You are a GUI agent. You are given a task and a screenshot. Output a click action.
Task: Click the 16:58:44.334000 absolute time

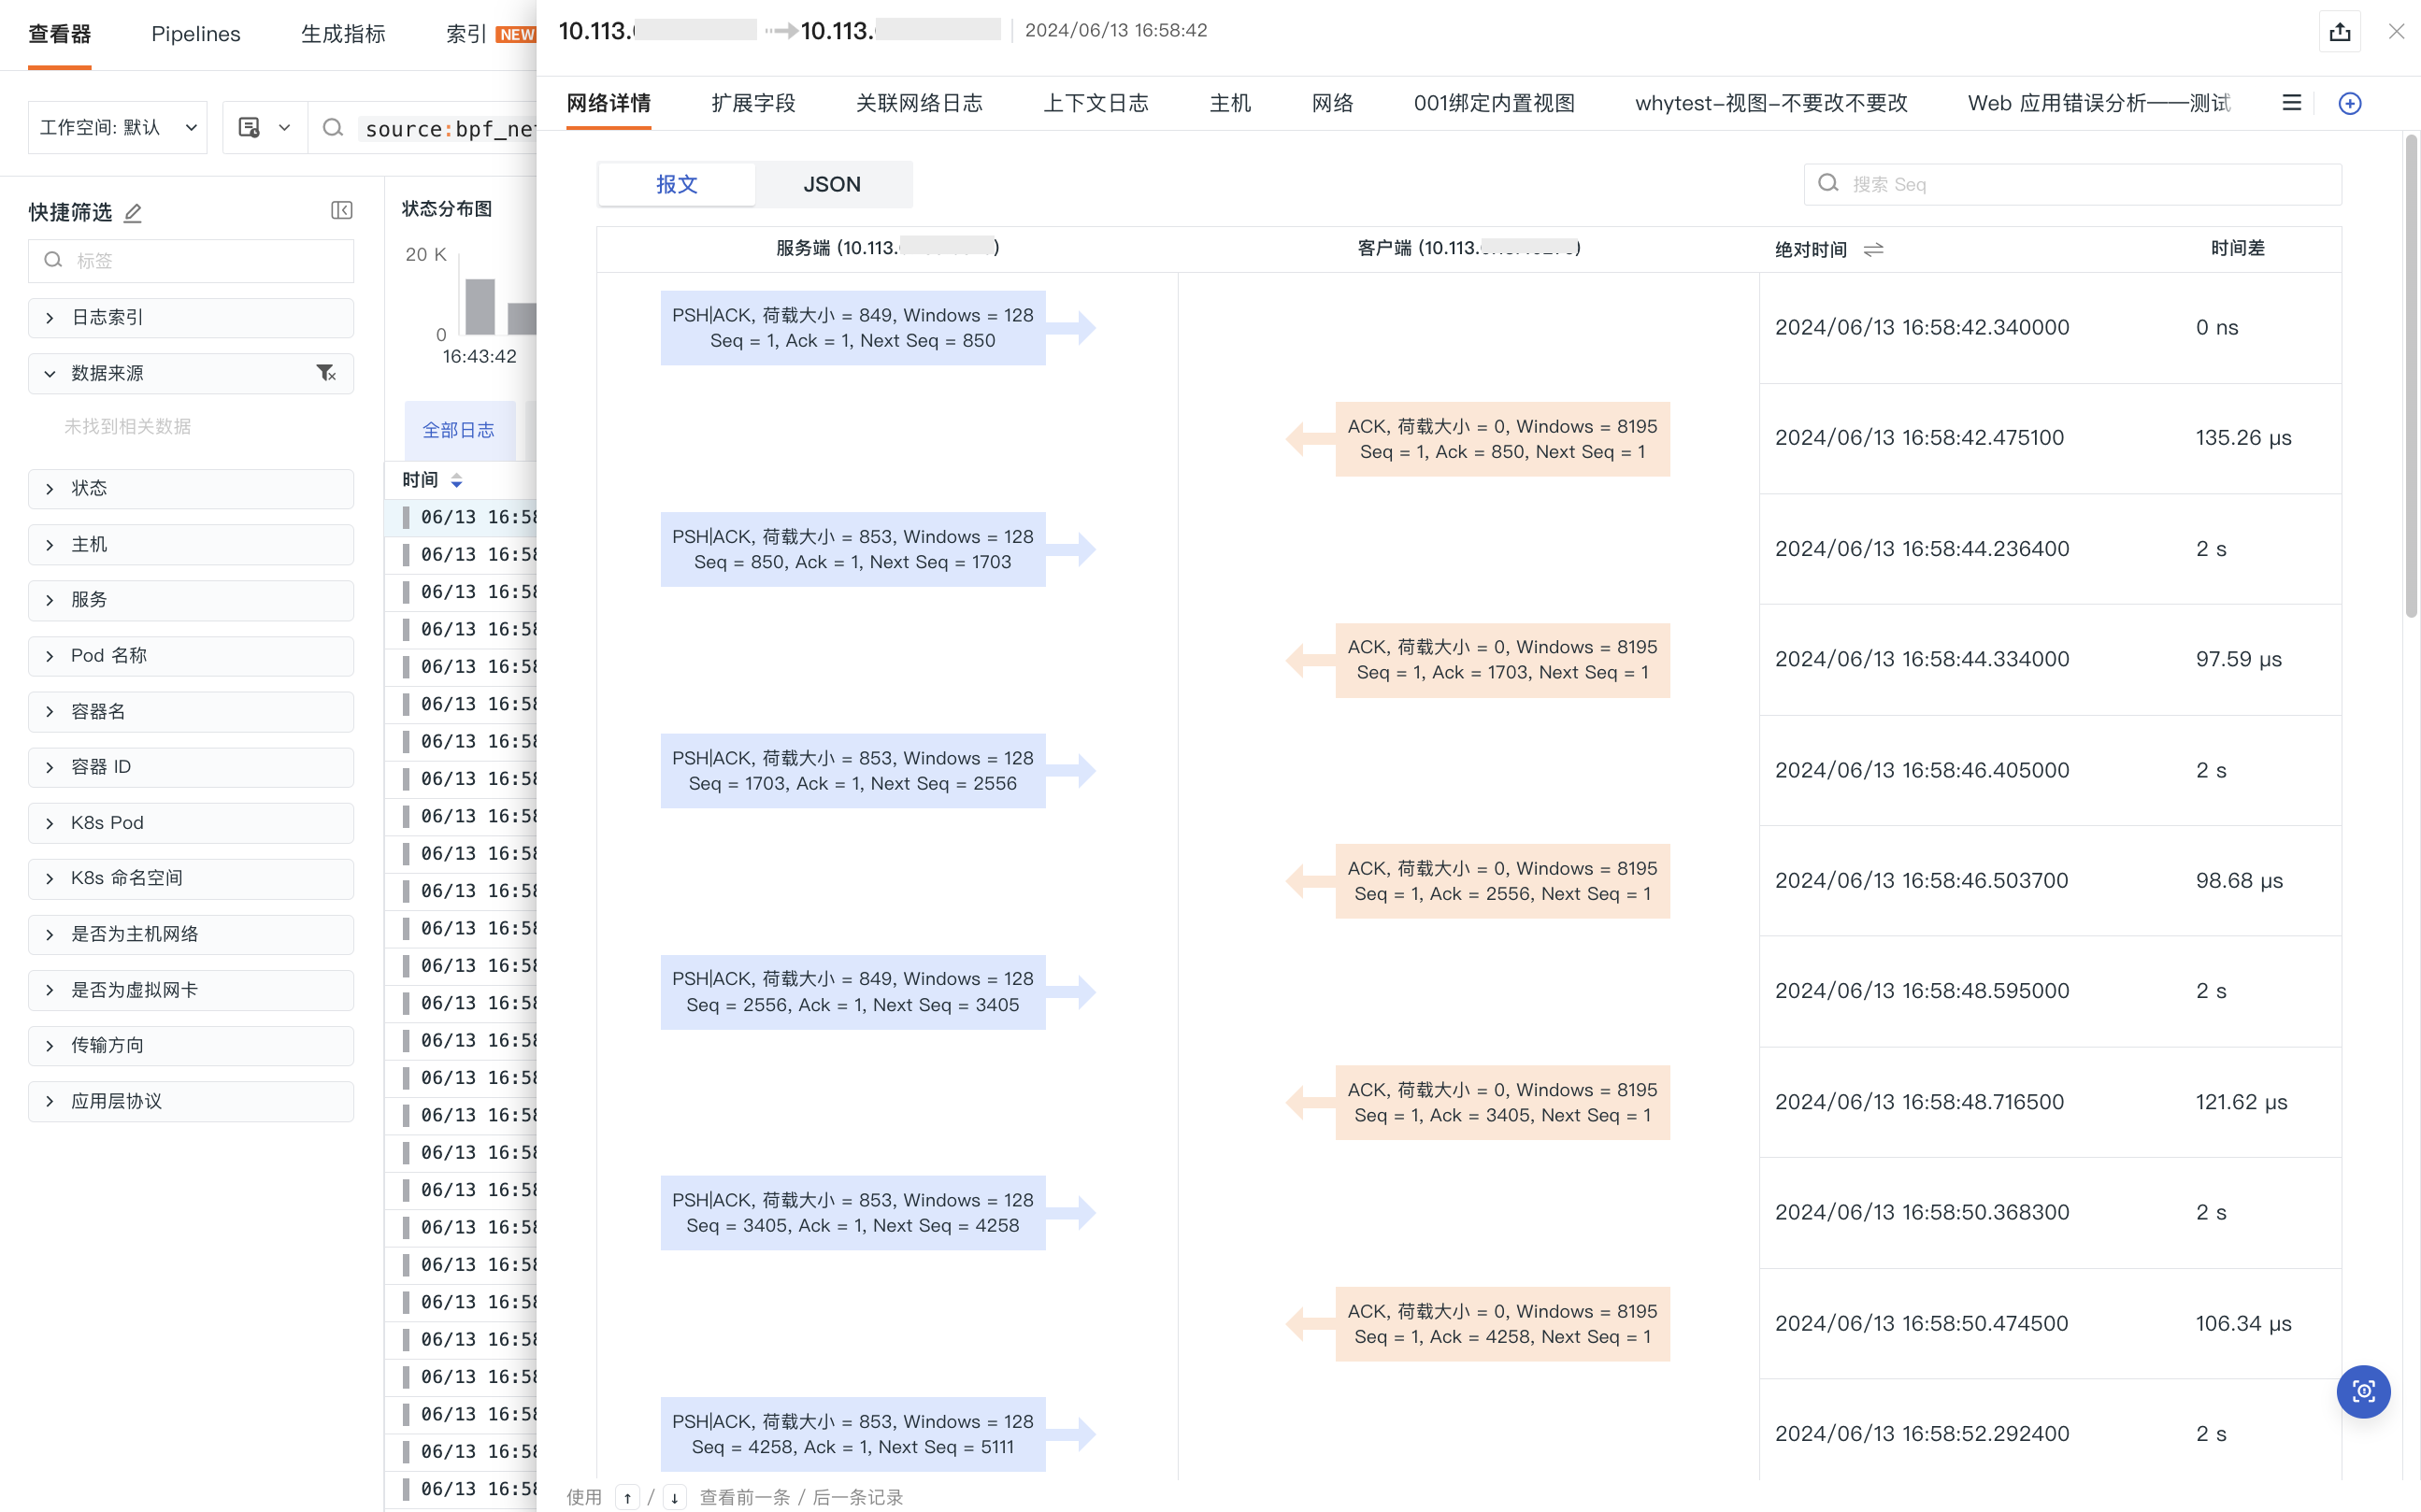tap(1922, 659)
